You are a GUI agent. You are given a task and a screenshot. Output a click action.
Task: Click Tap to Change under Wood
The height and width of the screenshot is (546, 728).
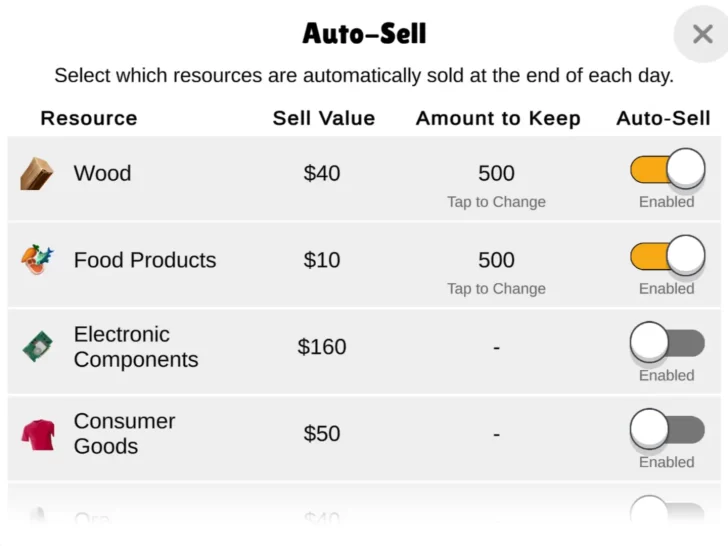(x=496, y=202)
